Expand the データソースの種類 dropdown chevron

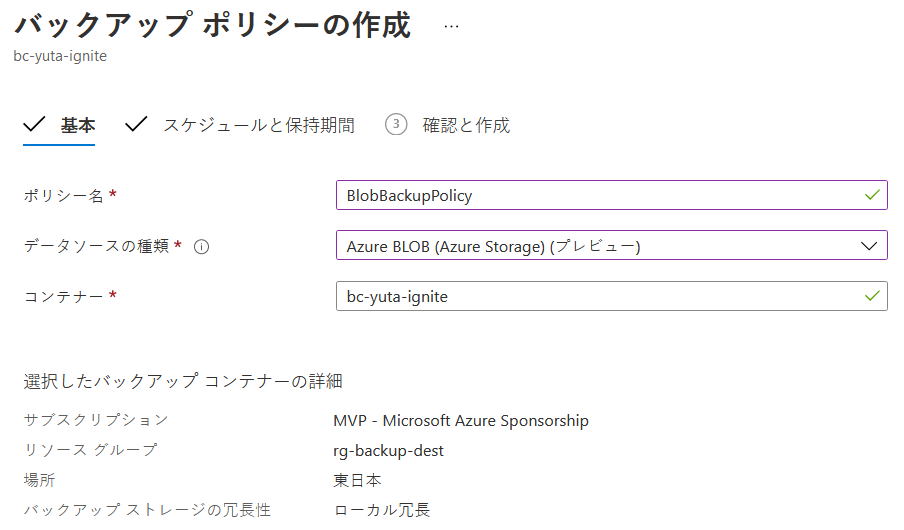click(869, 246)
